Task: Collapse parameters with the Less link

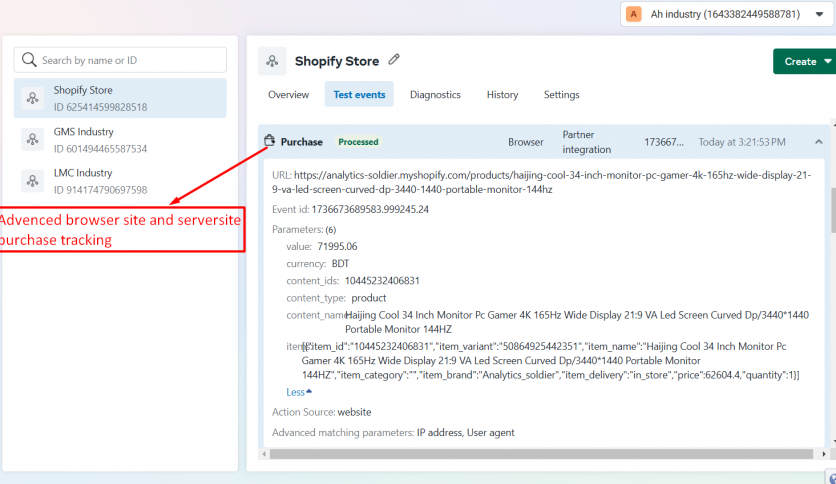Action: 299,392
